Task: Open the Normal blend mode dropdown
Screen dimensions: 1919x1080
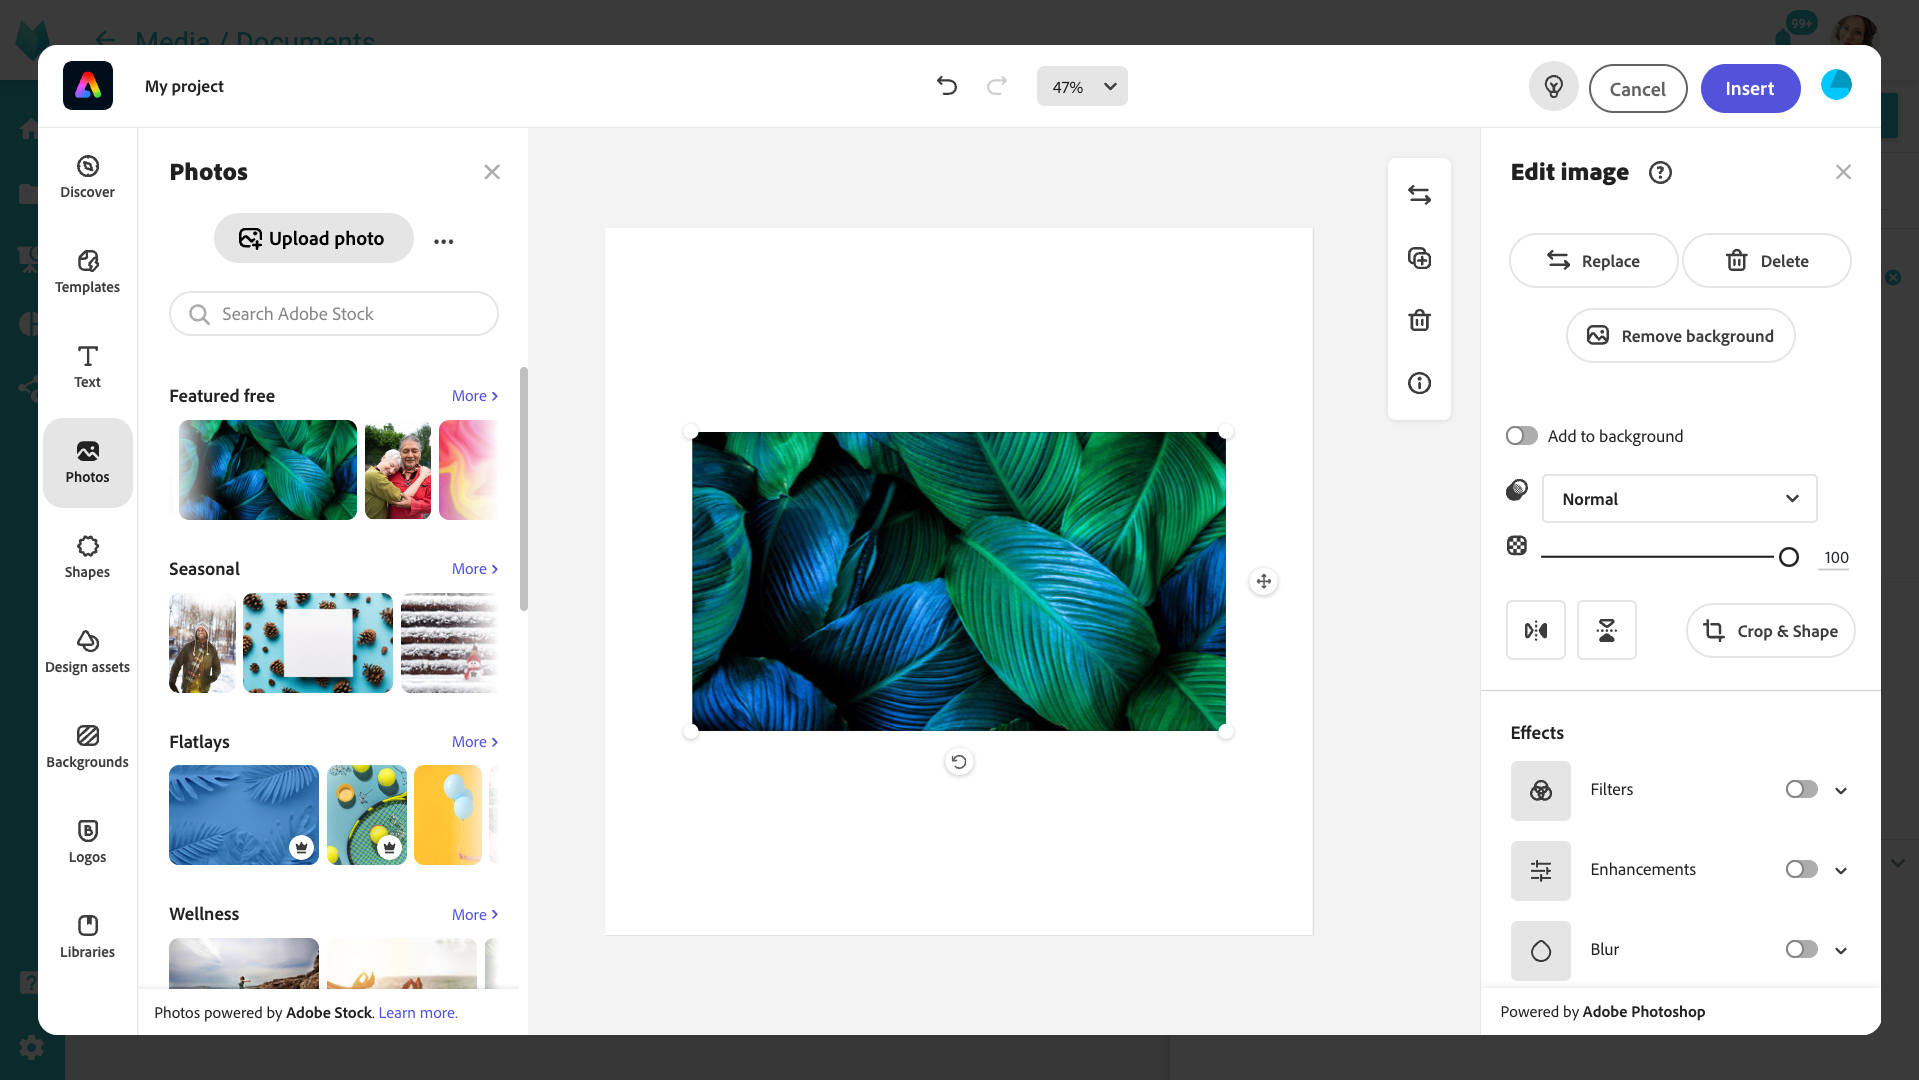Action: 1680,499
